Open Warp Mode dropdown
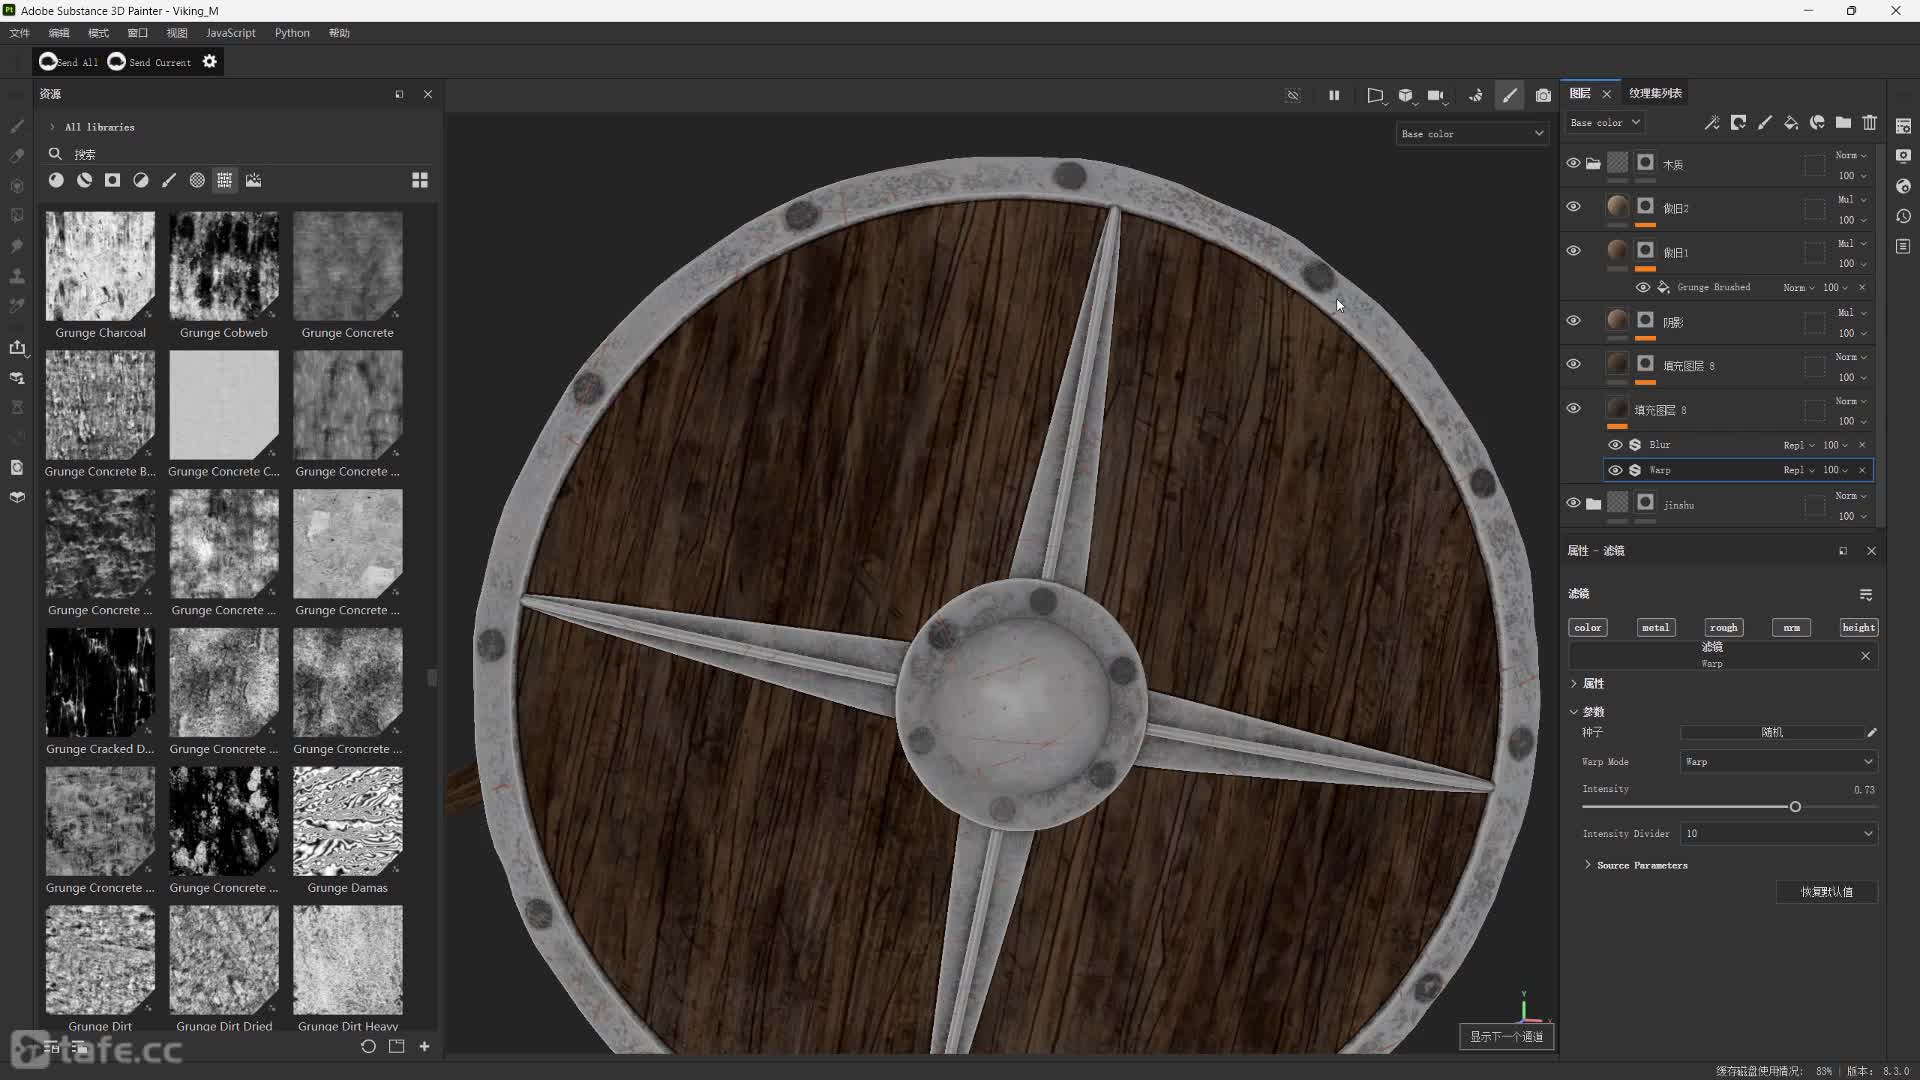 tap(1778, 762)
